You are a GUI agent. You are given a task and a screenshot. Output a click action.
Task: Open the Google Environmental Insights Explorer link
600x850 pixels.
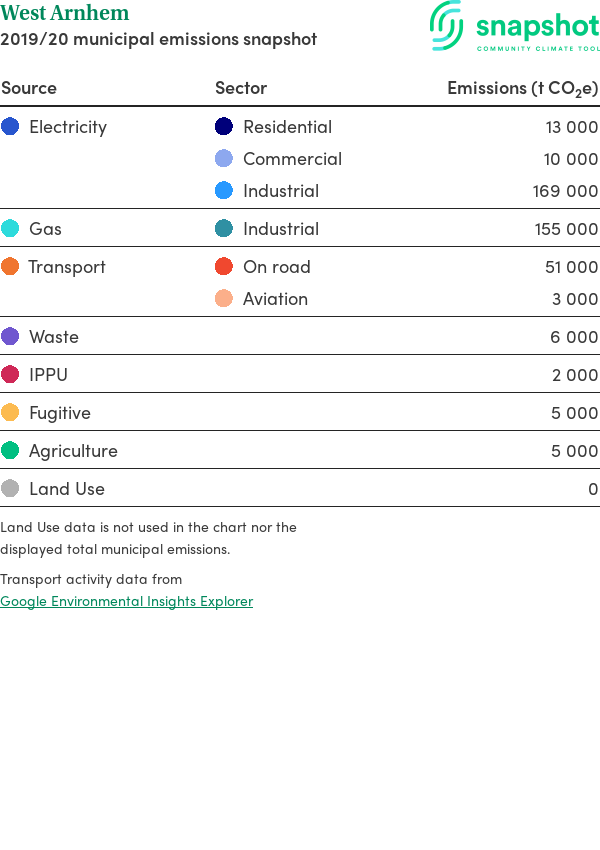(x=126, y=601)
